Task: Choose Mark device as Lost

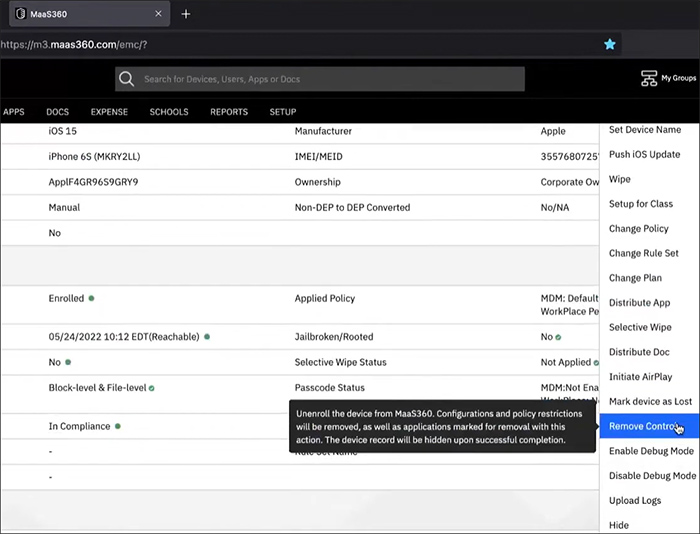Action: coord(650,401)
